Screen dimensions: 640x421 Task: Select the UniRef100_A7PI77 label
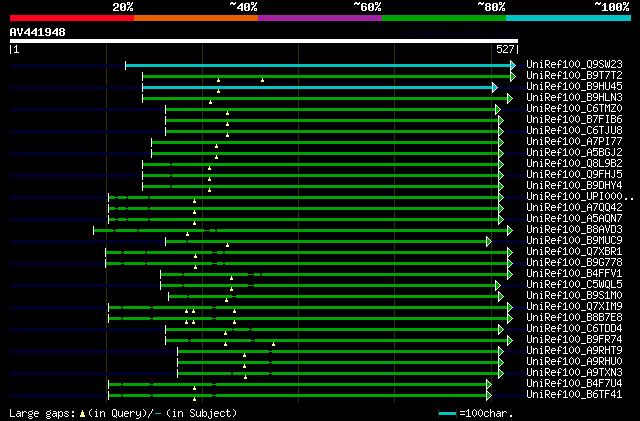[x=574, y=142]
